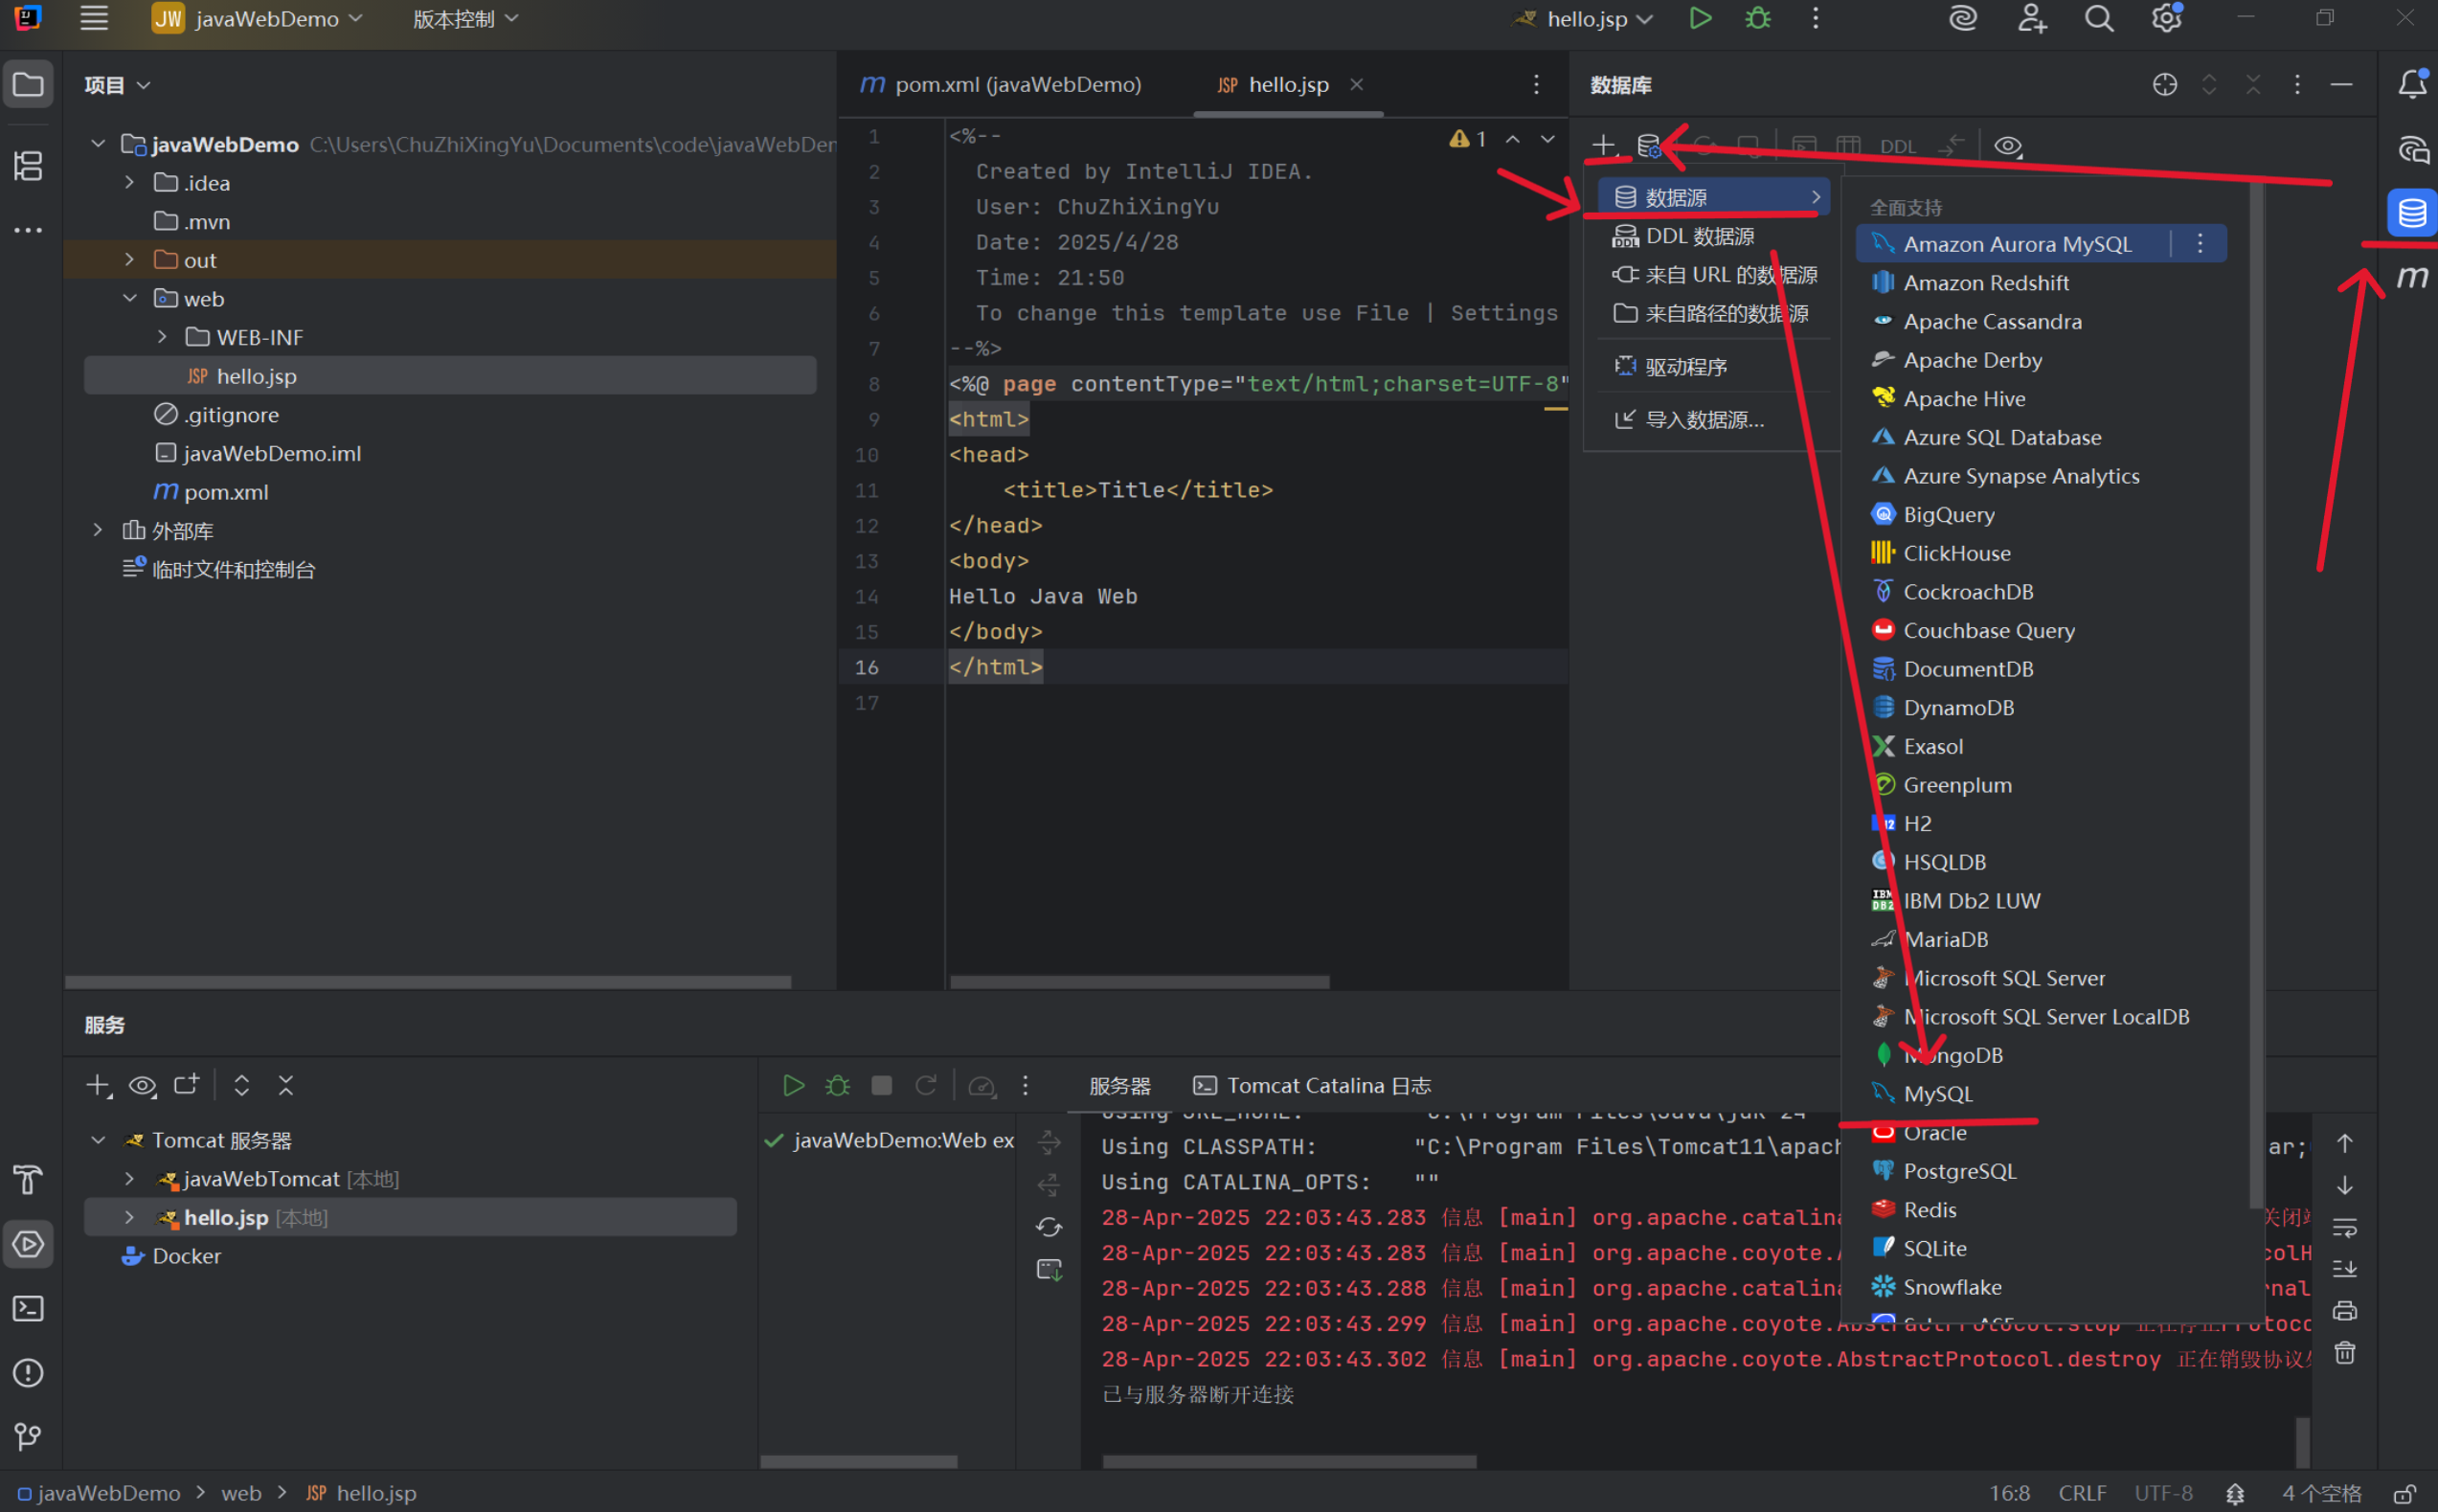Select MySQL from the data source list
This screenshot has width=2438, height=1512.
(x=1936, y=1093)
